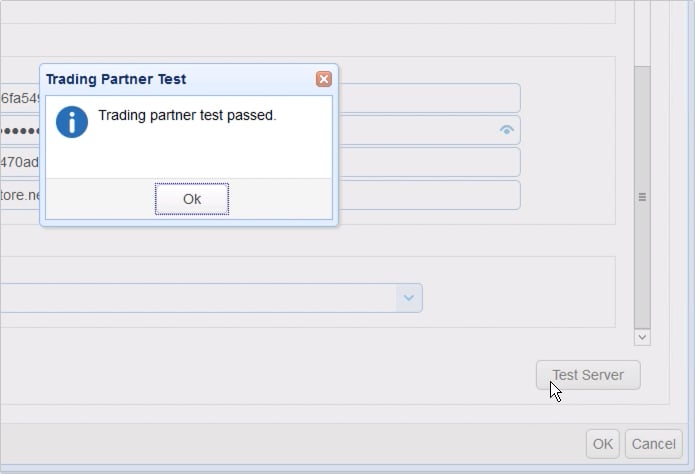The width and height of the screenshot is (695, 474).
Task: Confirm settings with the bottom OK button
Action: pos(602,444)
